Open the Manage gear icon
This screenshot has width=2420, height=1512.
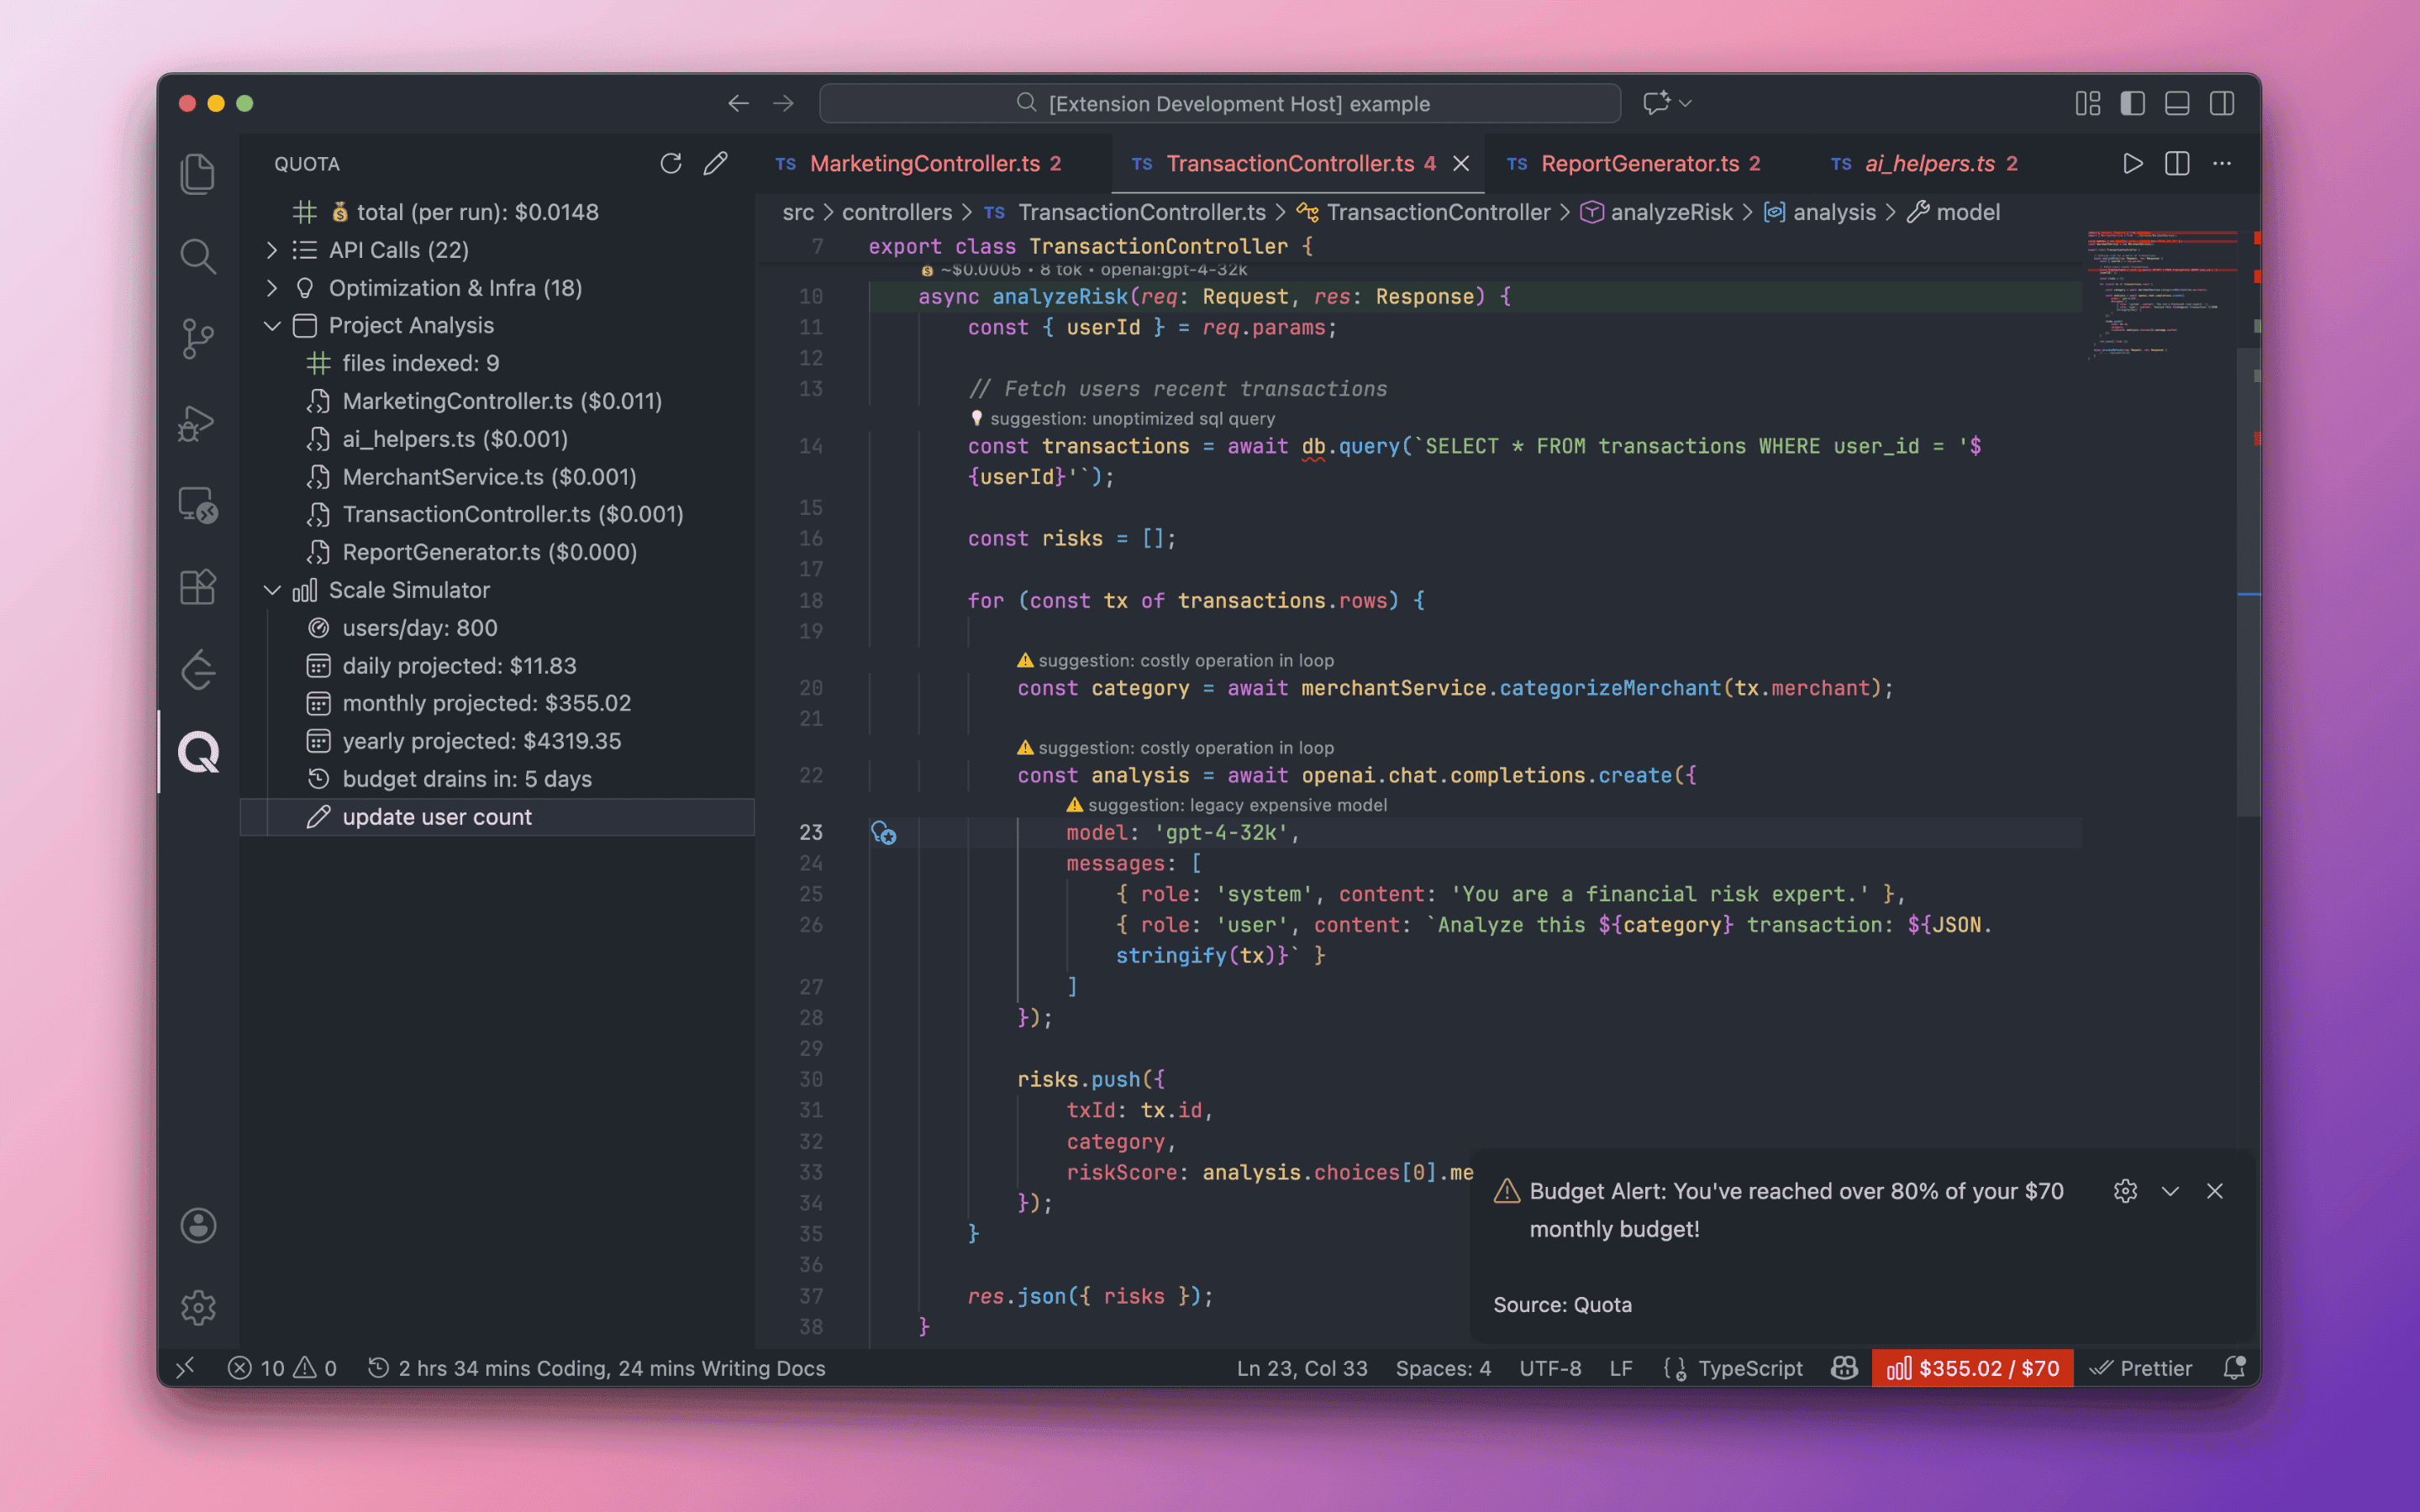[x=198, y=1307]
